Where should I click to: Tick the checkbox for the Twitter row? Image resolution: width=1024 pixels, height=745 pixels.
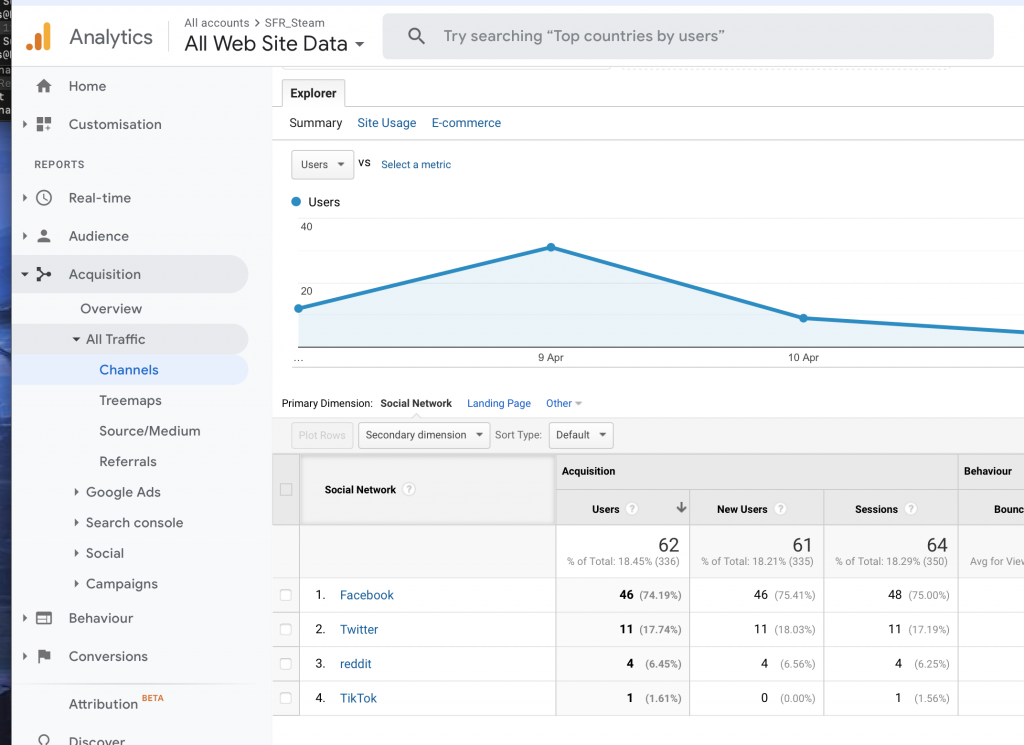coord(286,629)
